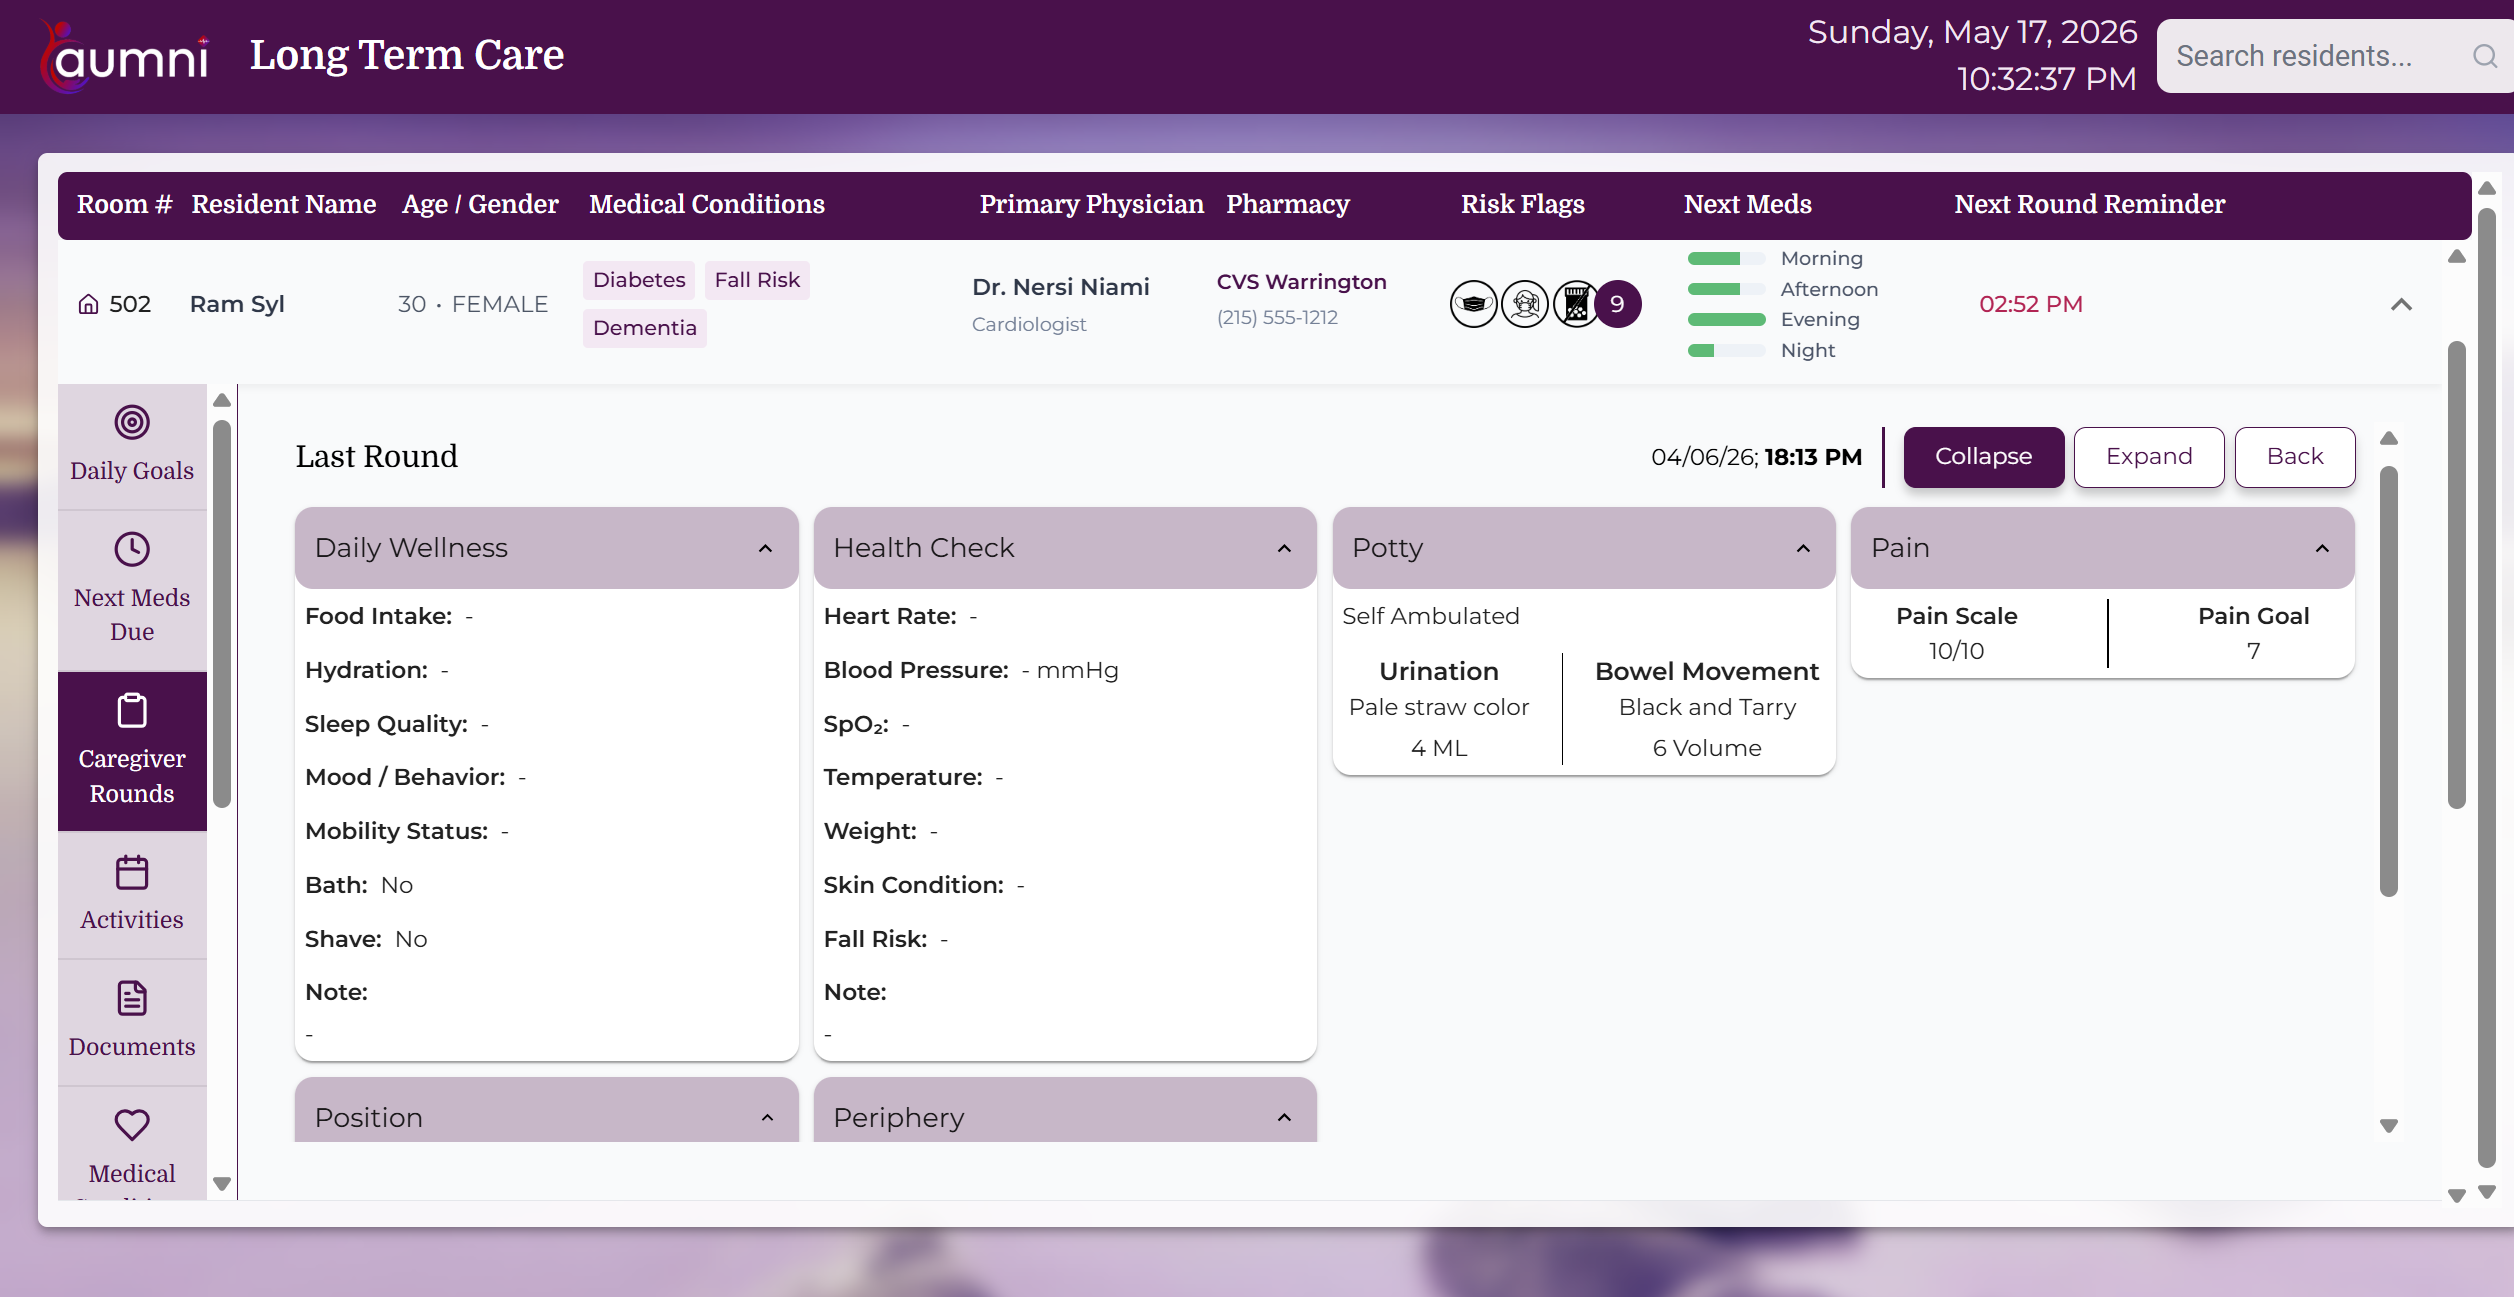
Task: Click the face mask risk flag icon
Action: pos(1473,304)
